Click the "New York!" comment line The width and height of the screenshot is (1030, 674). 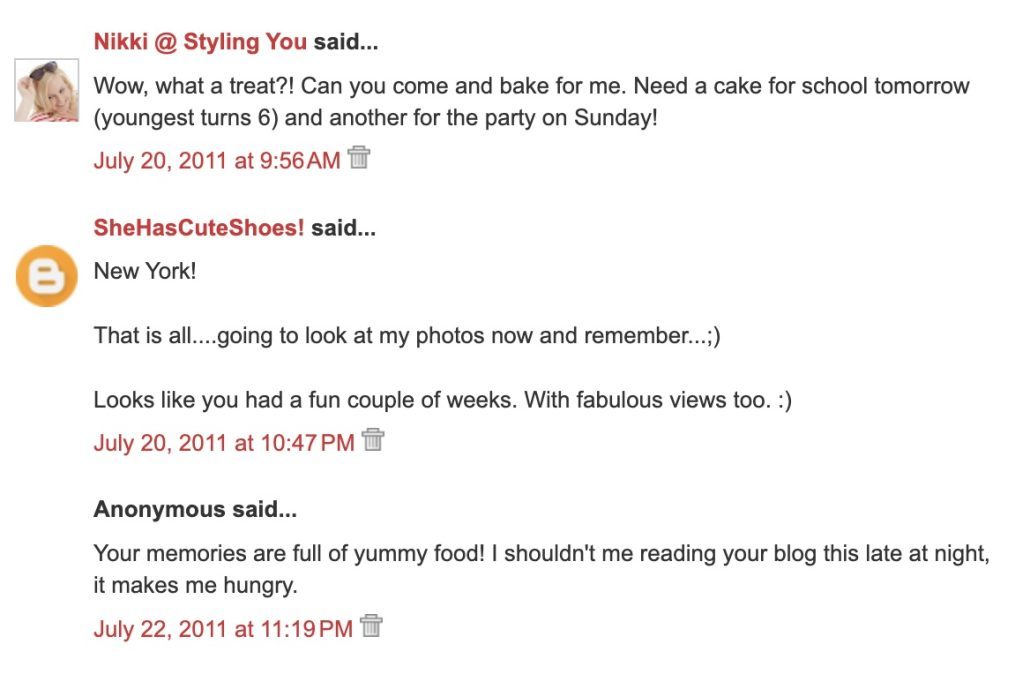point(145,271)
